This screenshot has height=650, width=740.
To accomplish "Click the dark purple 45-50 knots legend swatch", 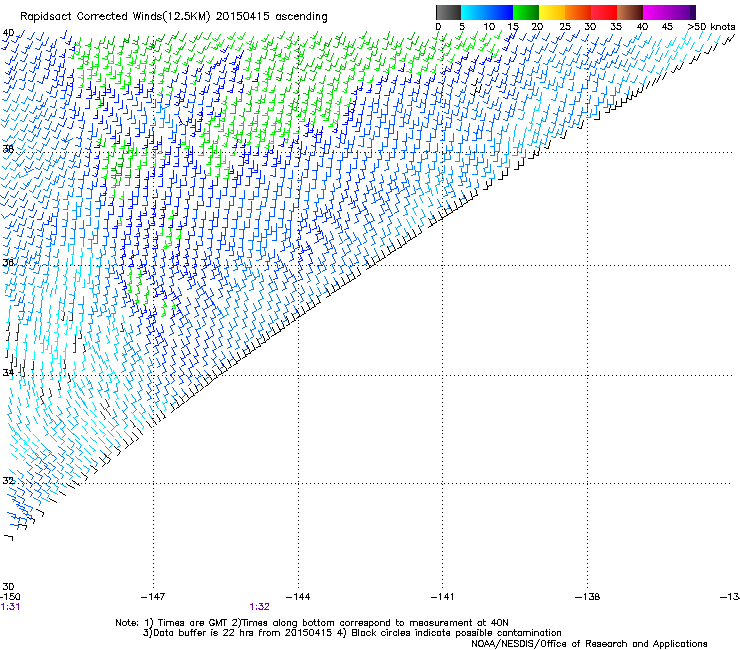I will [682, 12].
